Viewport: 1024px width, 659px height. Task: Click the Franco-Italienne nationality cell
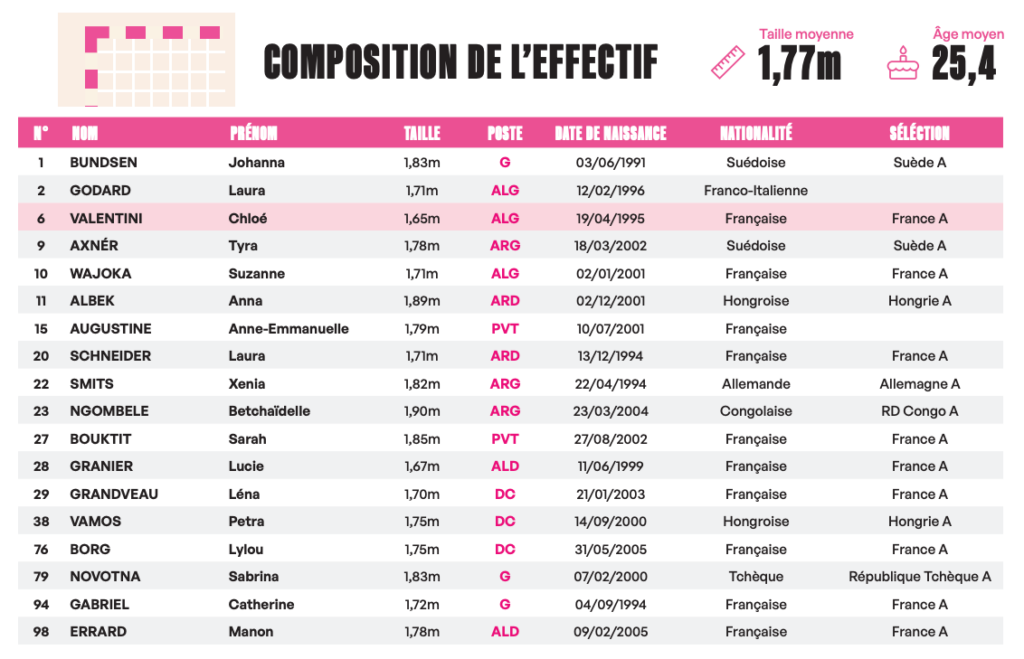(x=756, y=190)
